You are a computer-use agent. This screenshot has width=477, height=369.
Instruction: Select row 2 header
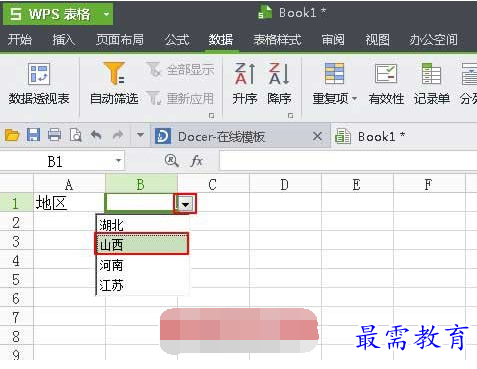tap(16, 222)
